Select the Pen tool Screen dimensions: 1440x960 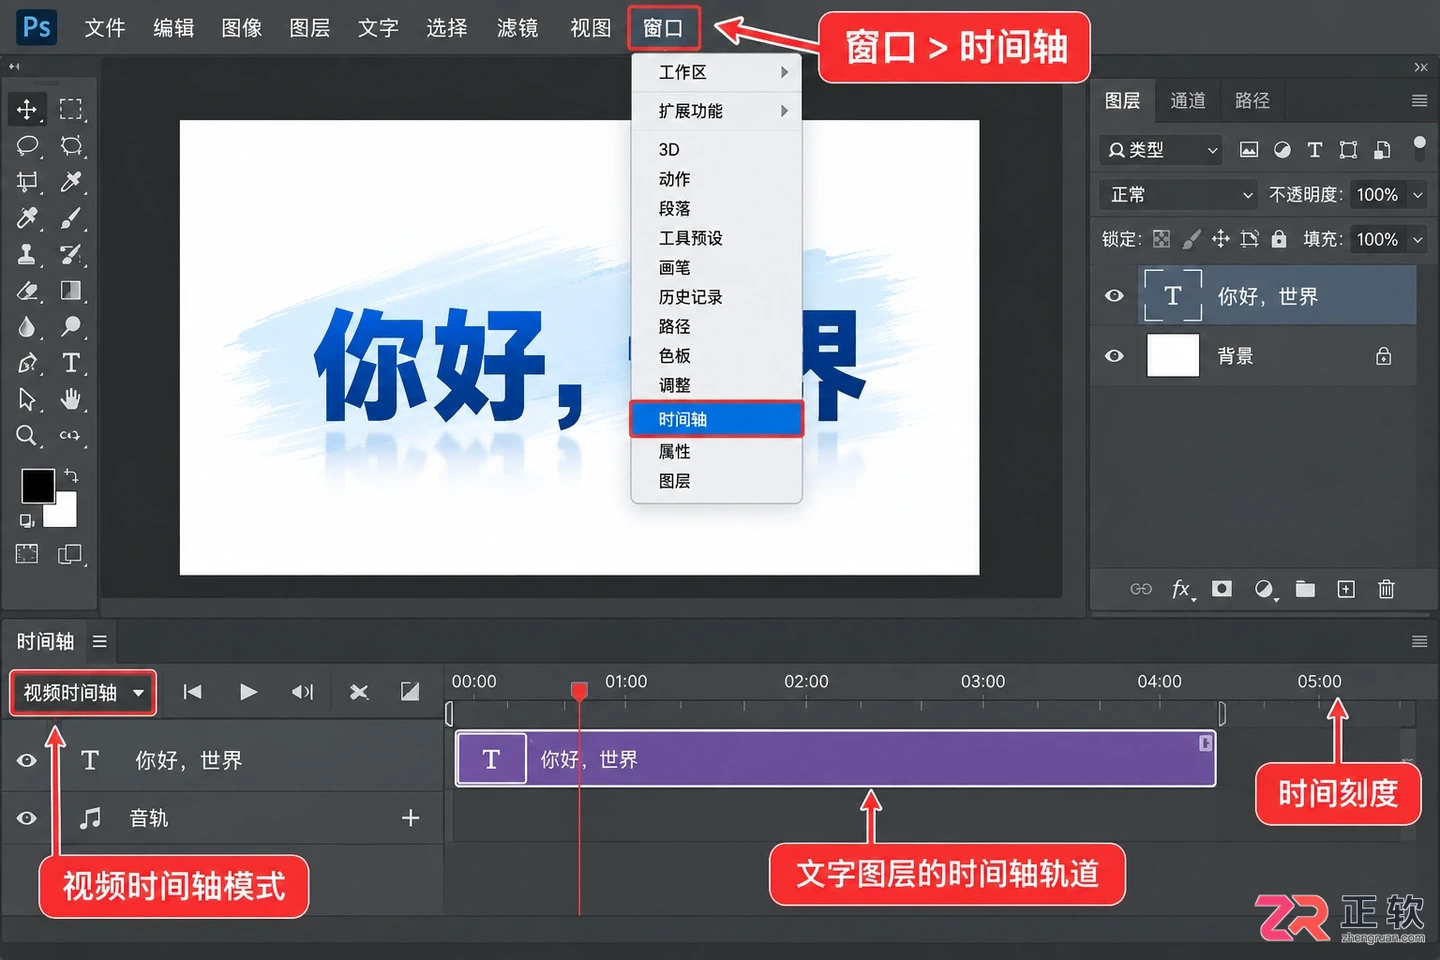pos(27,363)
